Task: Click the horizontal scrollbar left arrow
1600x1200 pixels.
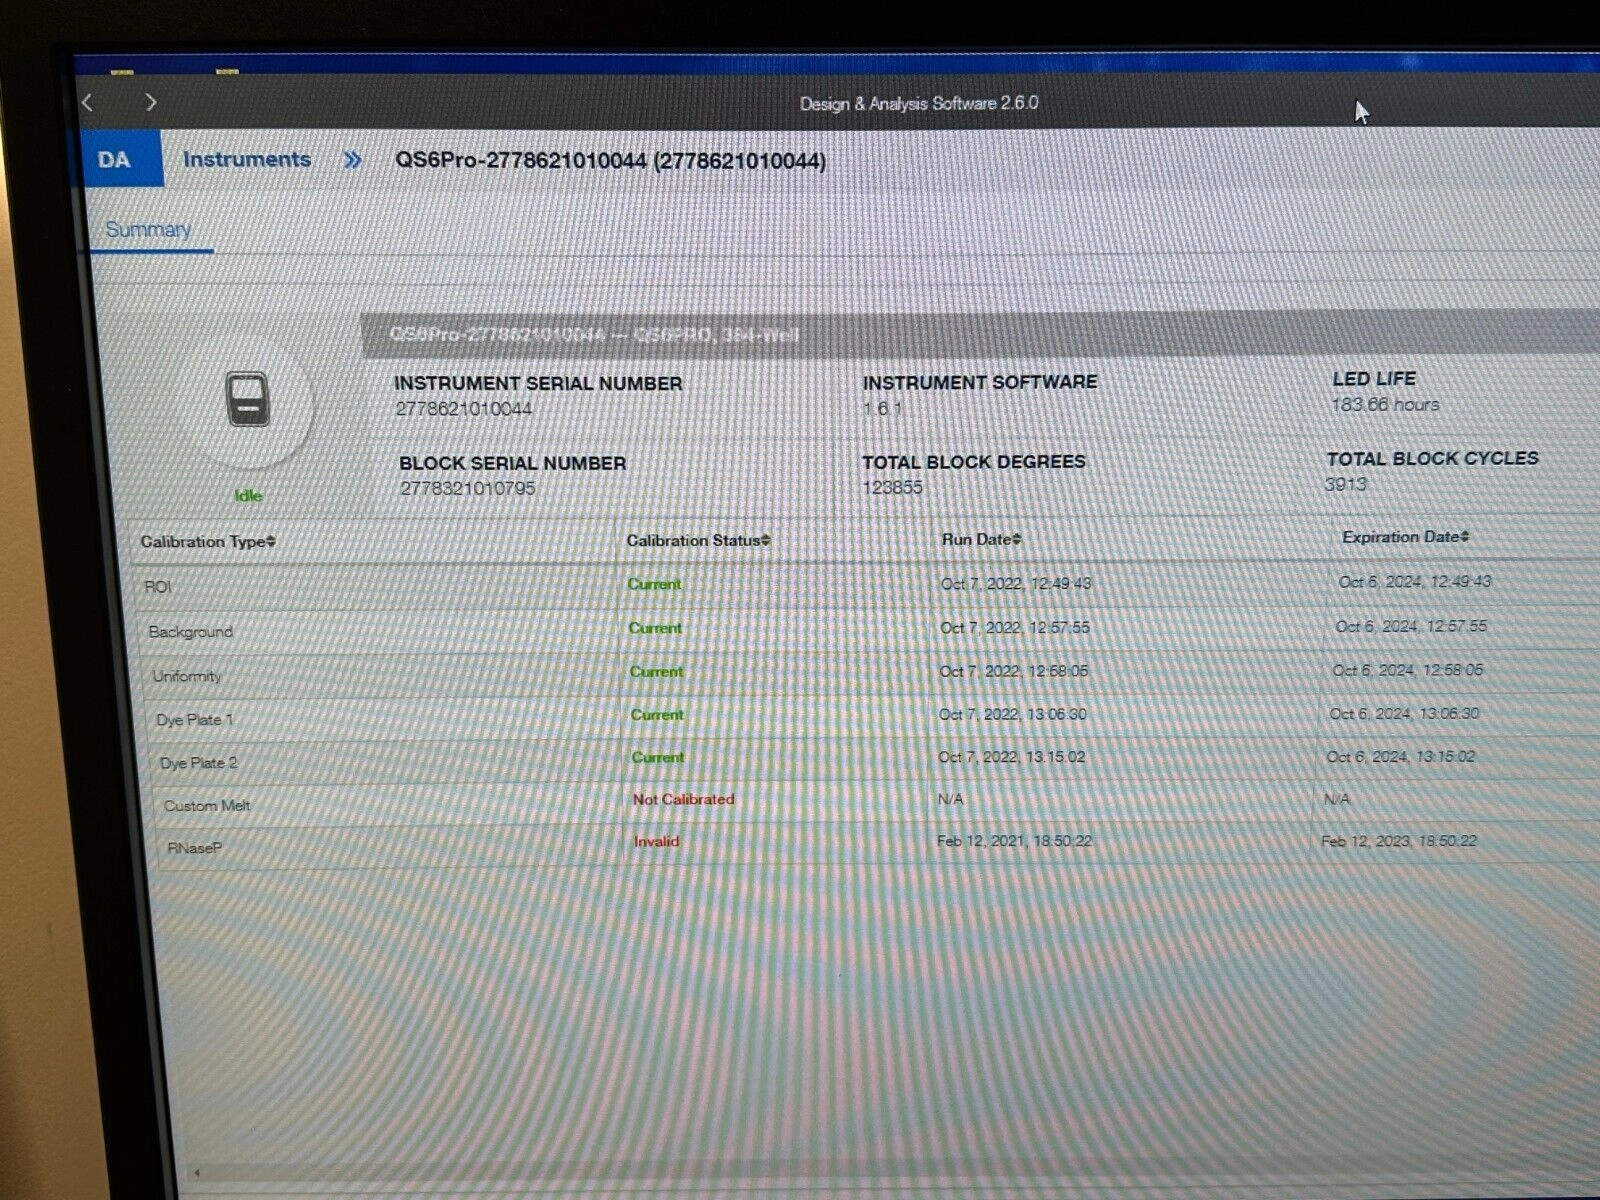Action: (196, 1172)
